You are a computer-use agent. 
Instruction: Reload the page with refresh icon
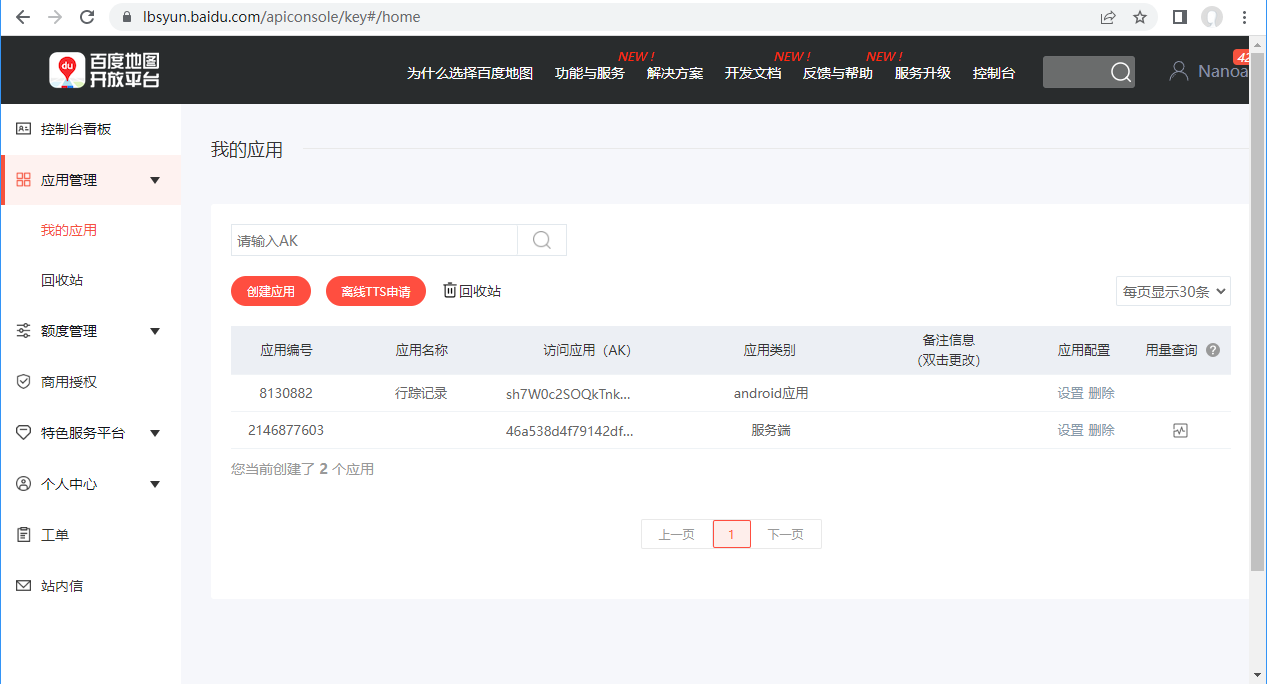coord(87,17)
